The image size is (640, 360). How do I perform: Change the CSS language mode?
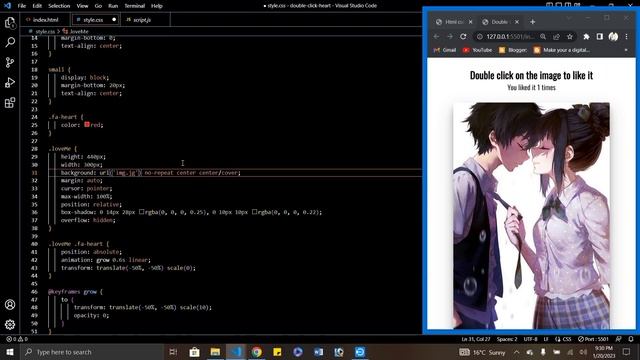click(563, 339)
